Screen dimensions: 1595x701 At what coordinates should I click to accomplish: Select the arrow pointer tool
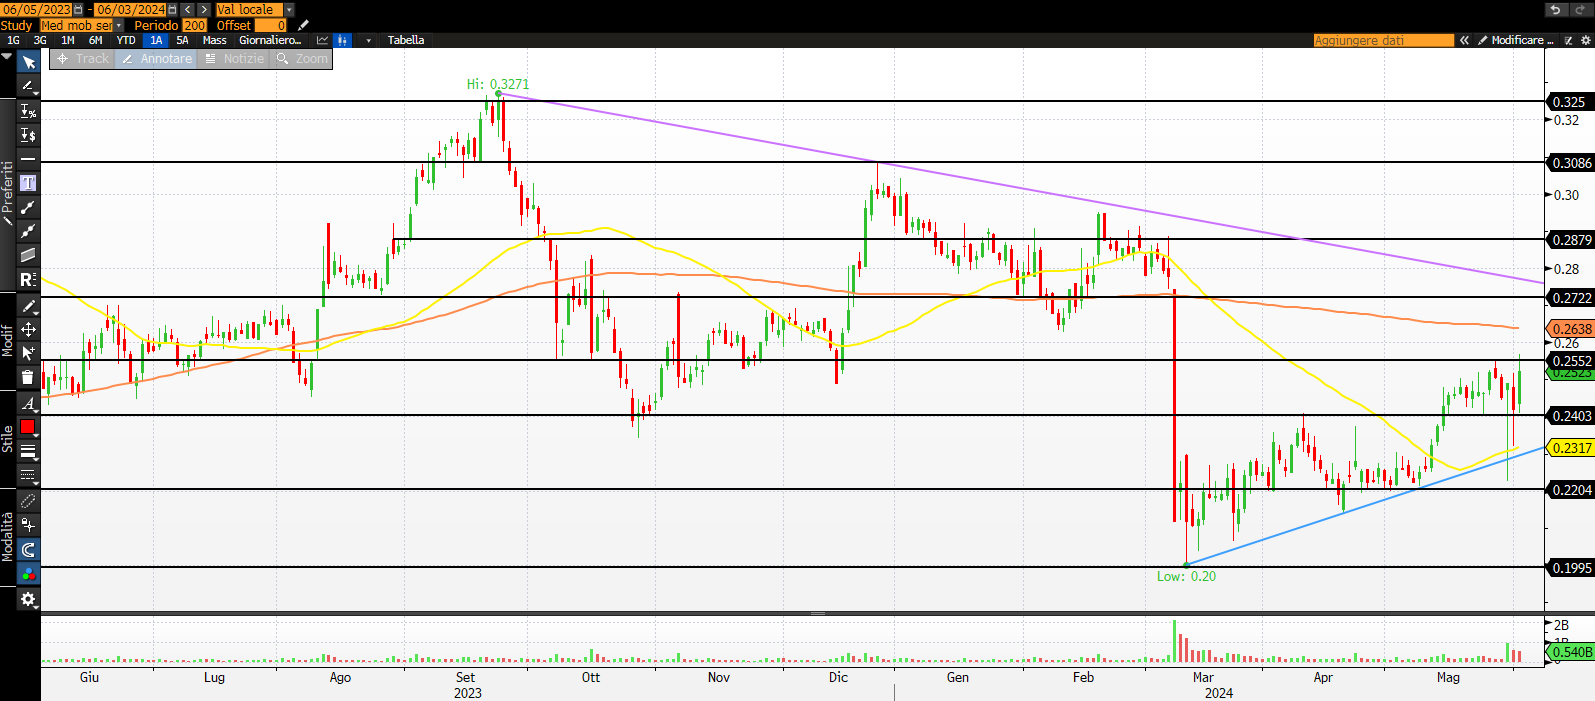coord(28,63)
